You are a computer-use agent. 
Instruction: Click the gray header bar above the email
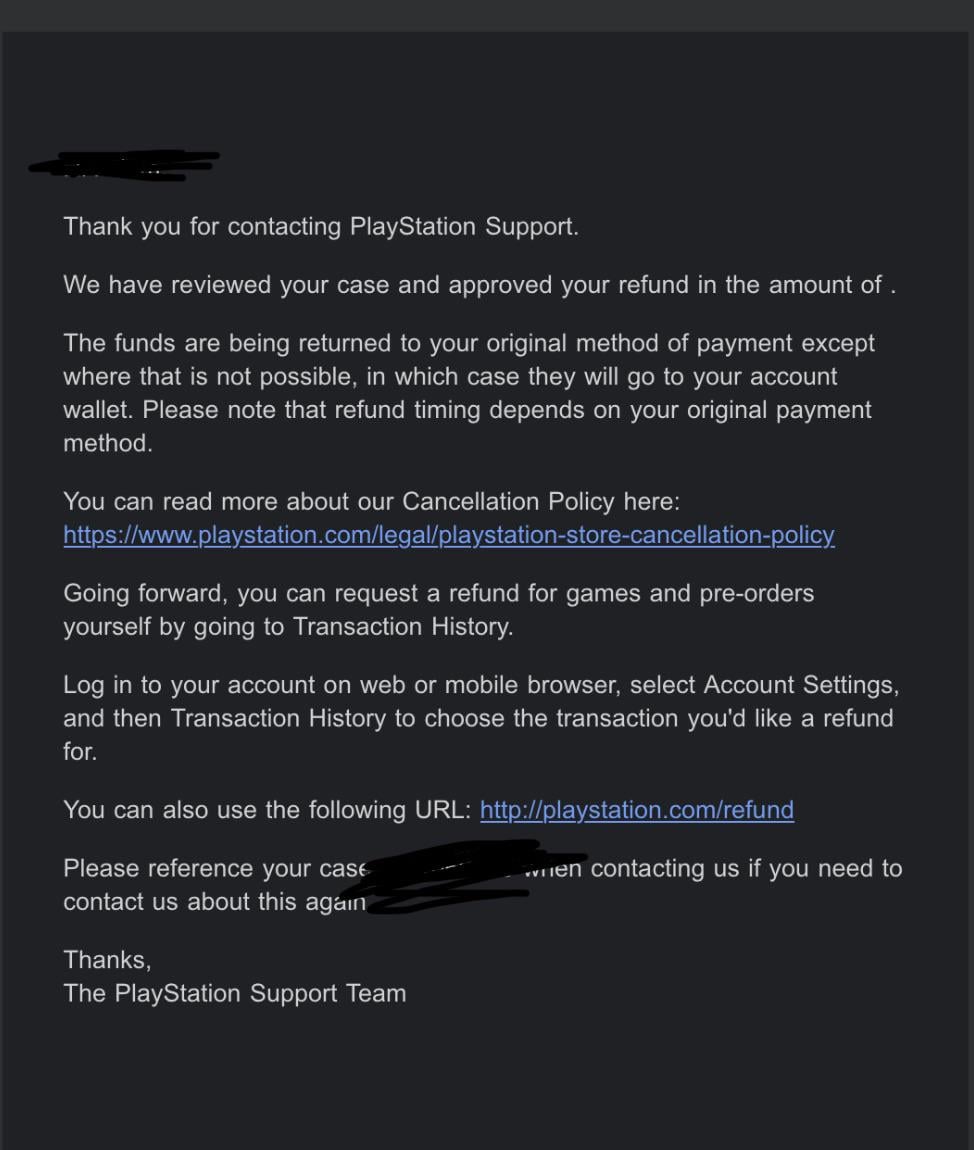tap(487, 15)
